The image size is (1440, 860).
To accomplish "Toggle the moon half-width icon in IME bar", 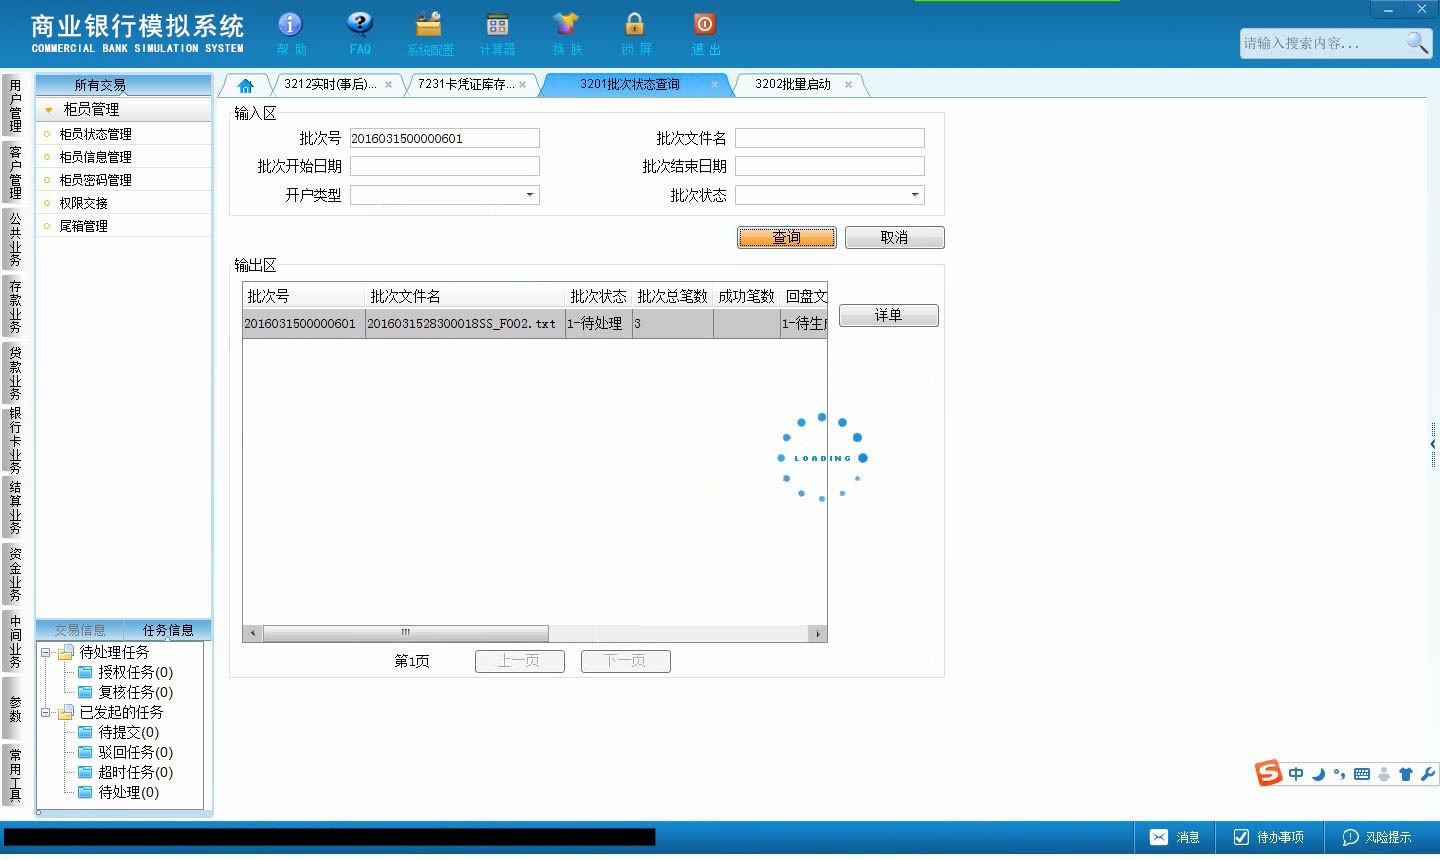I will pyautogui.click(x=1318, y=774).
